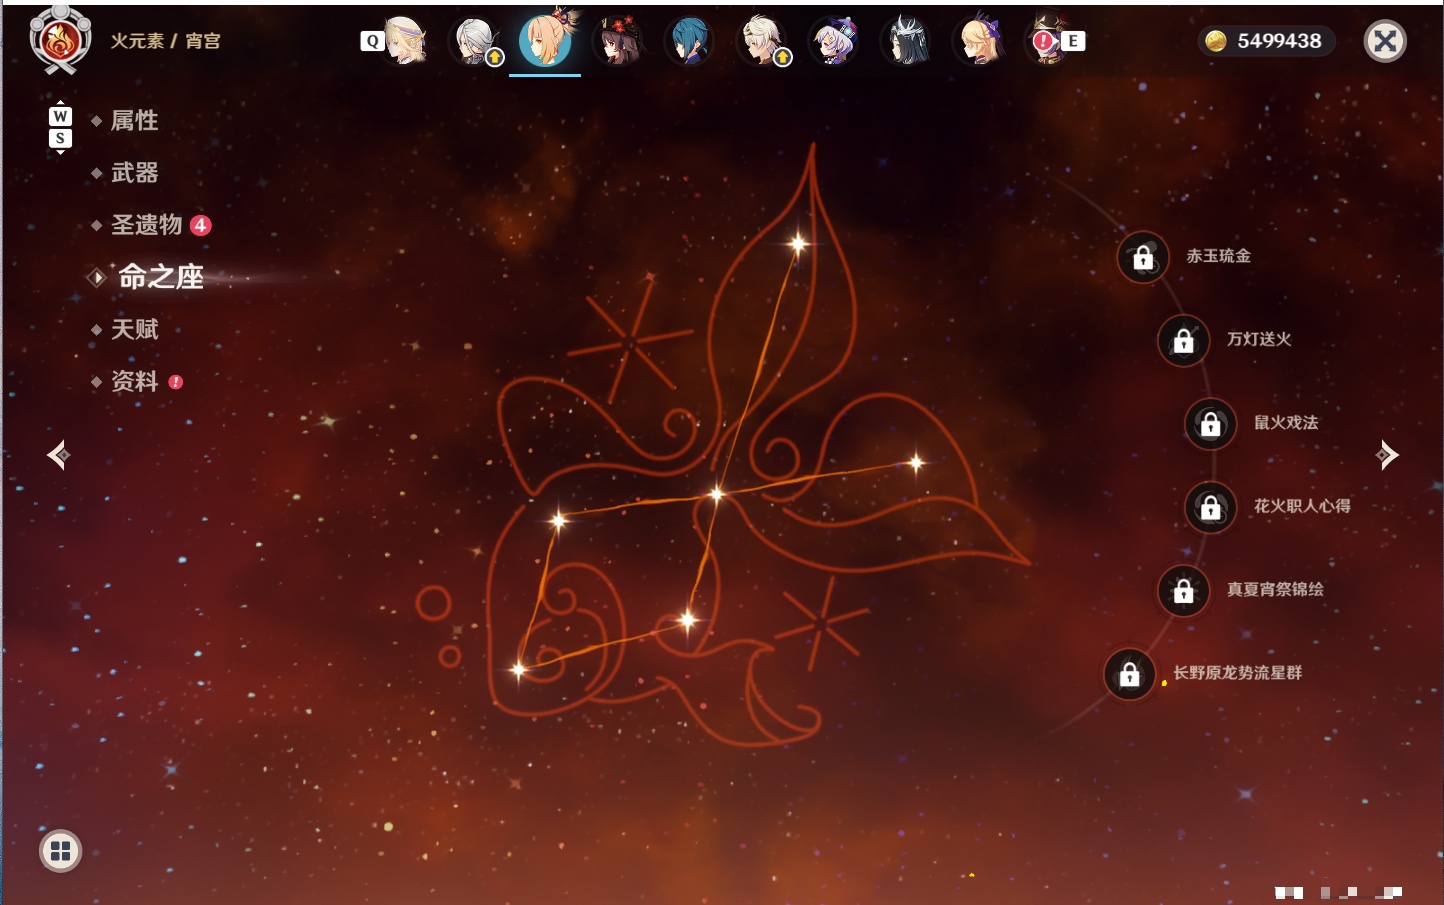Viewport: 1444px width, 905px height.
Task: Select the first blonde character portrait
Action: point(404,41)
